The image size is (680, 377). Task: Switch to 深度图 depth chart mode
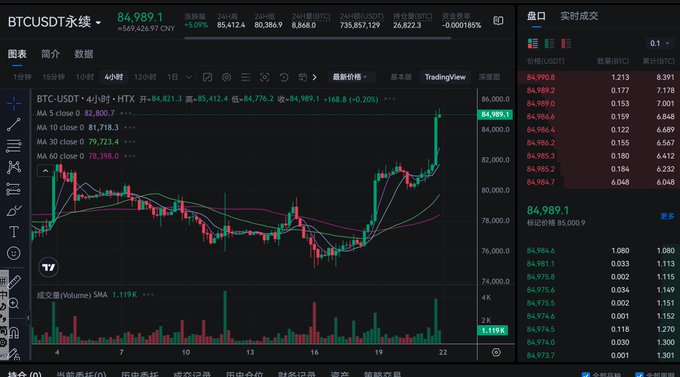click(489, 77)
